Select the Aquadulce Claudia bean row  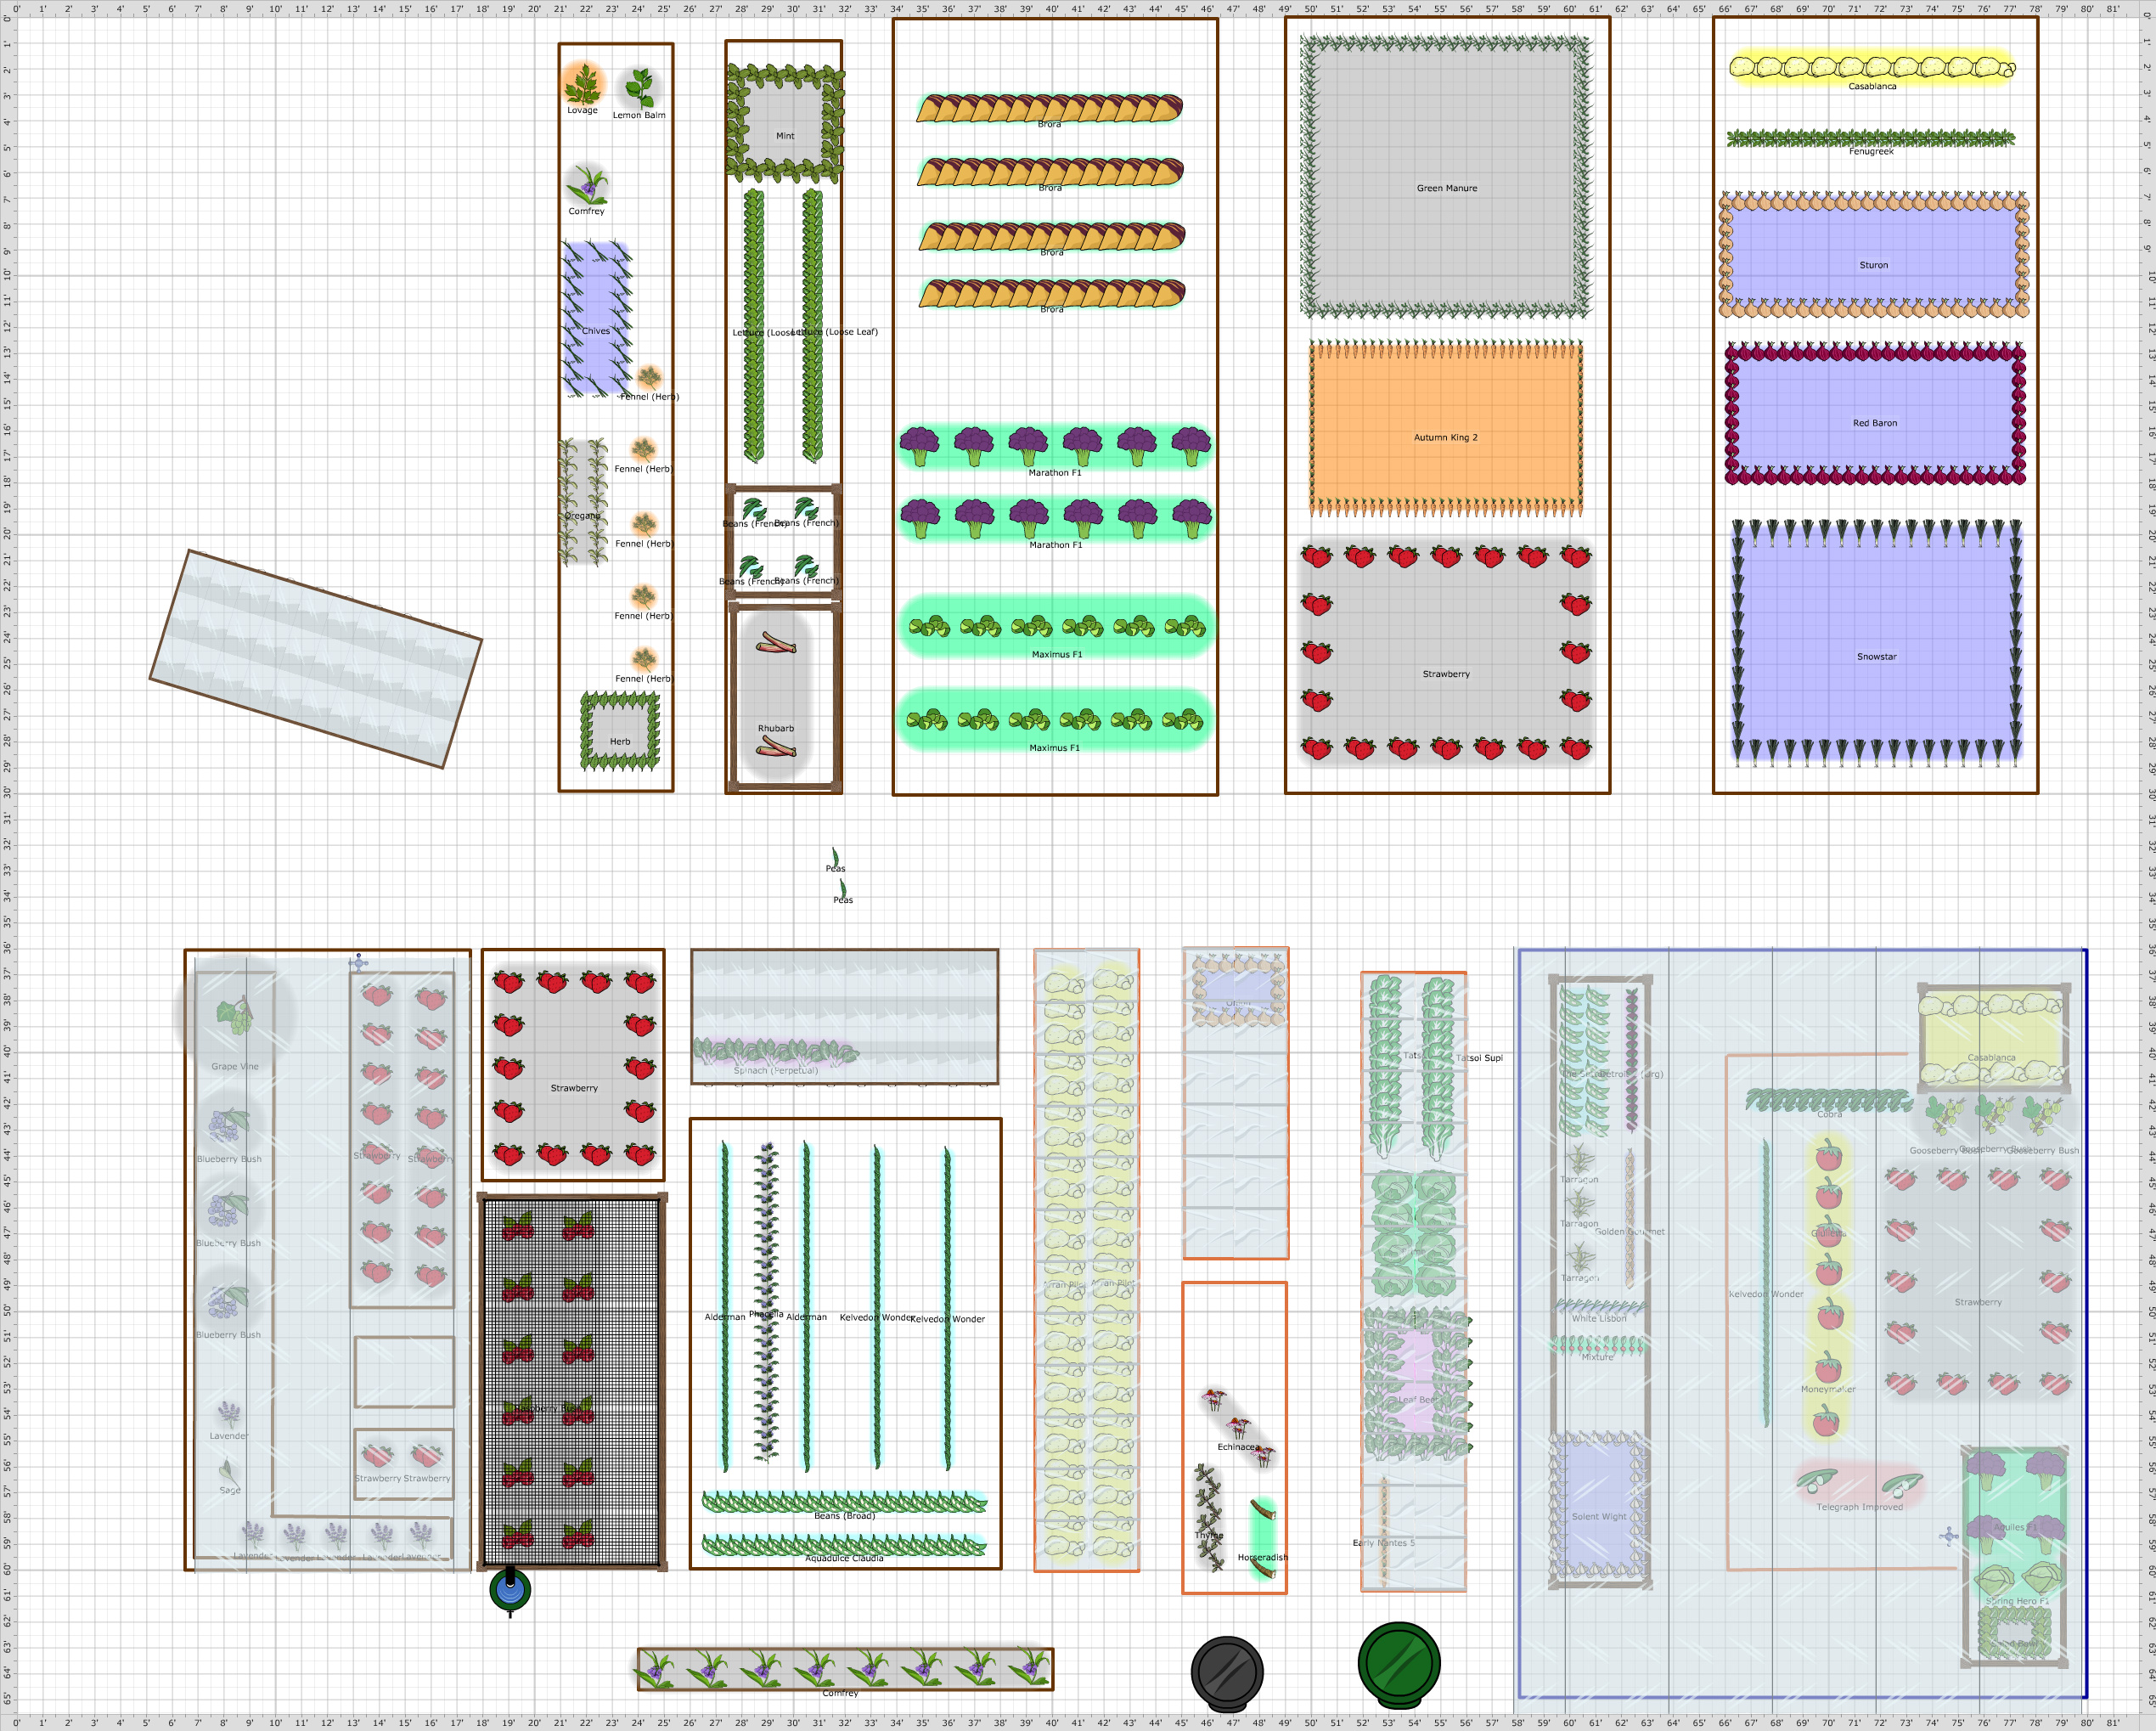844,1545
